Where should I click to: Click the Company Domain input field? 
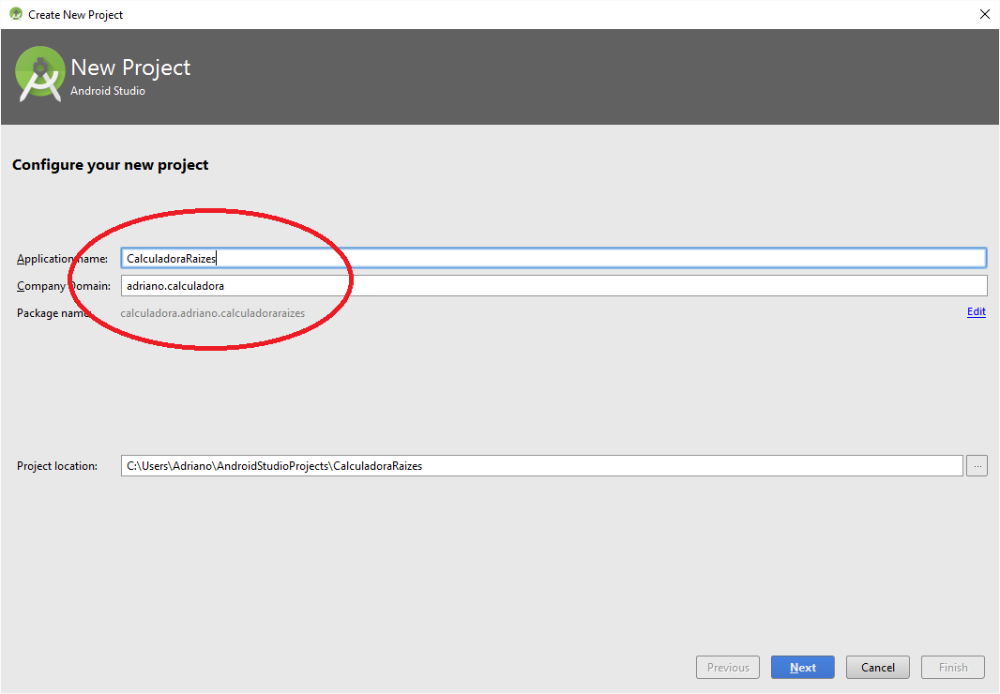click(554, 286)
